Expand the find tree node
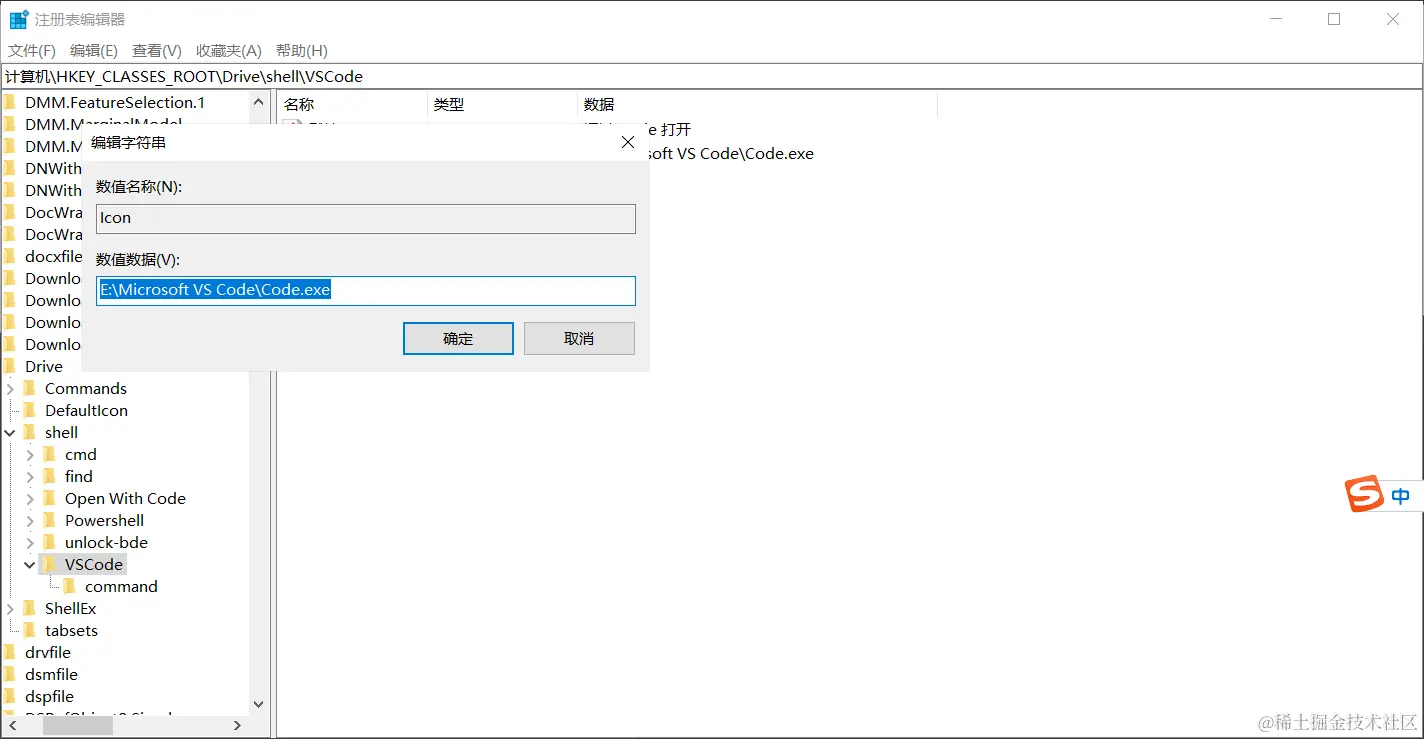 [x=30, y=476]
